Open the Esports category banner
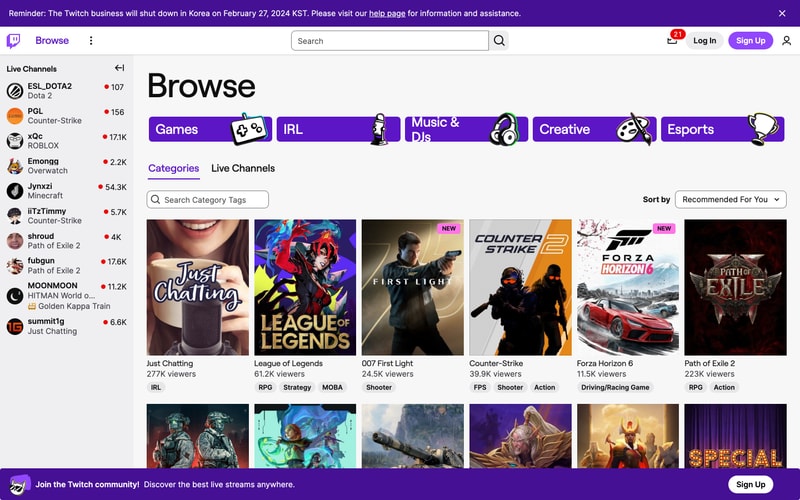Viewport: 800px width, 500px height. (722, 129)
